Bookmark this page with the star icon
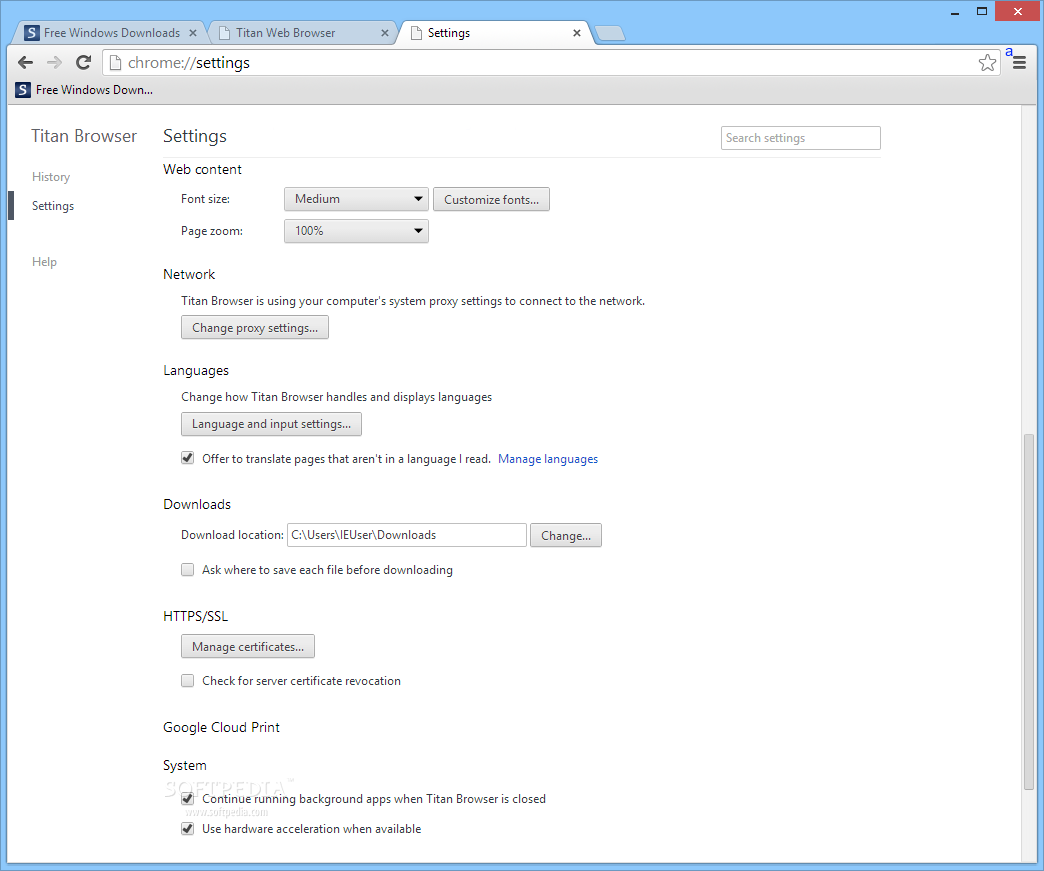Viewport: 1044px width, 871px height. pos(987,63)
